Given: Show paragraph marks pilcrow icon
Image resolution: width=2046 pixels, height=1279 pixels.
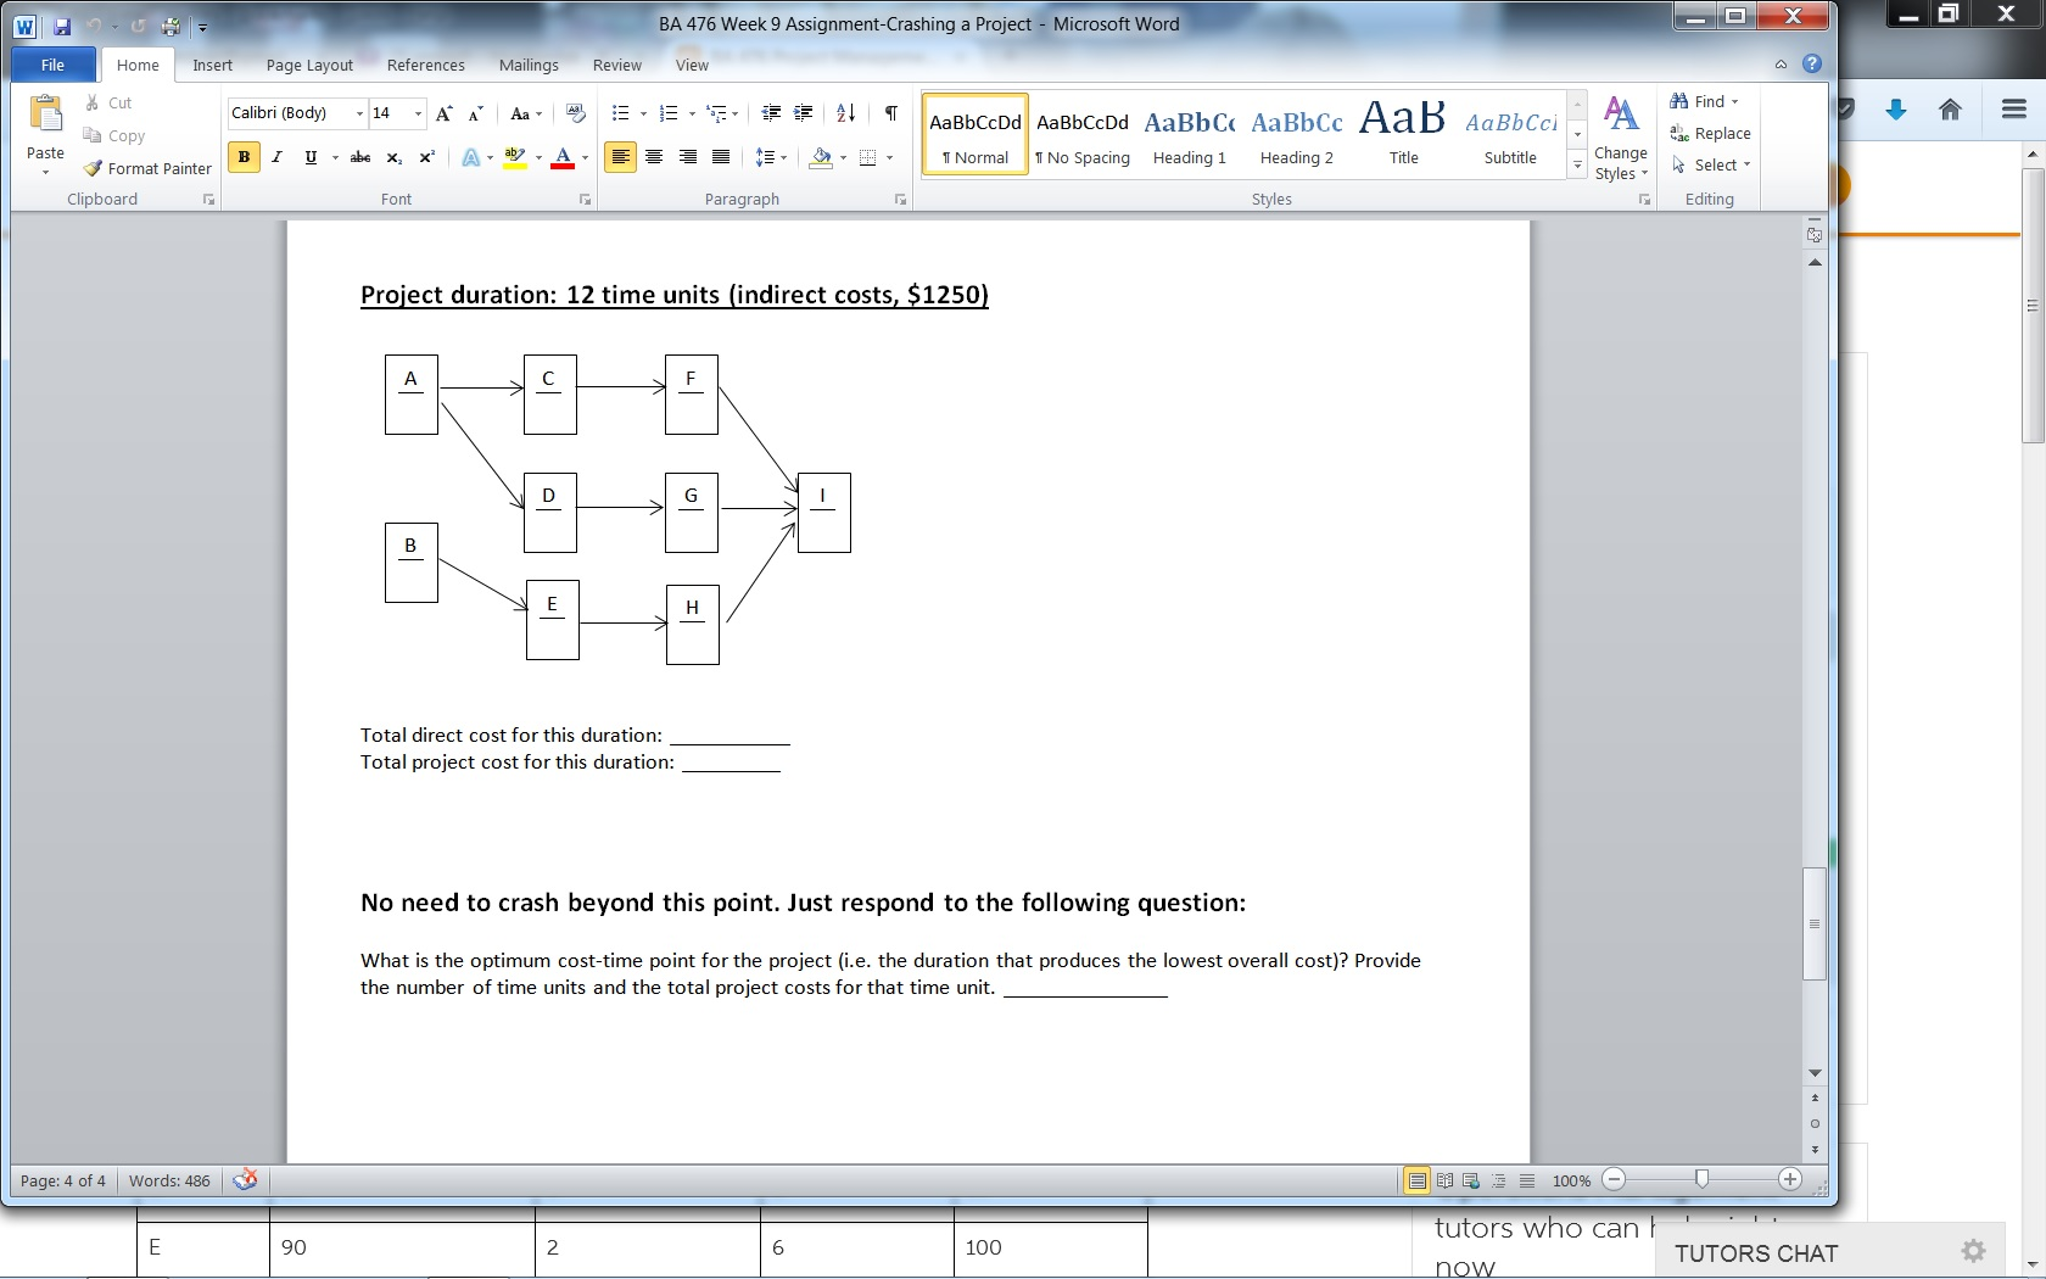Looking at the screenshot, I should click(890, 113).
